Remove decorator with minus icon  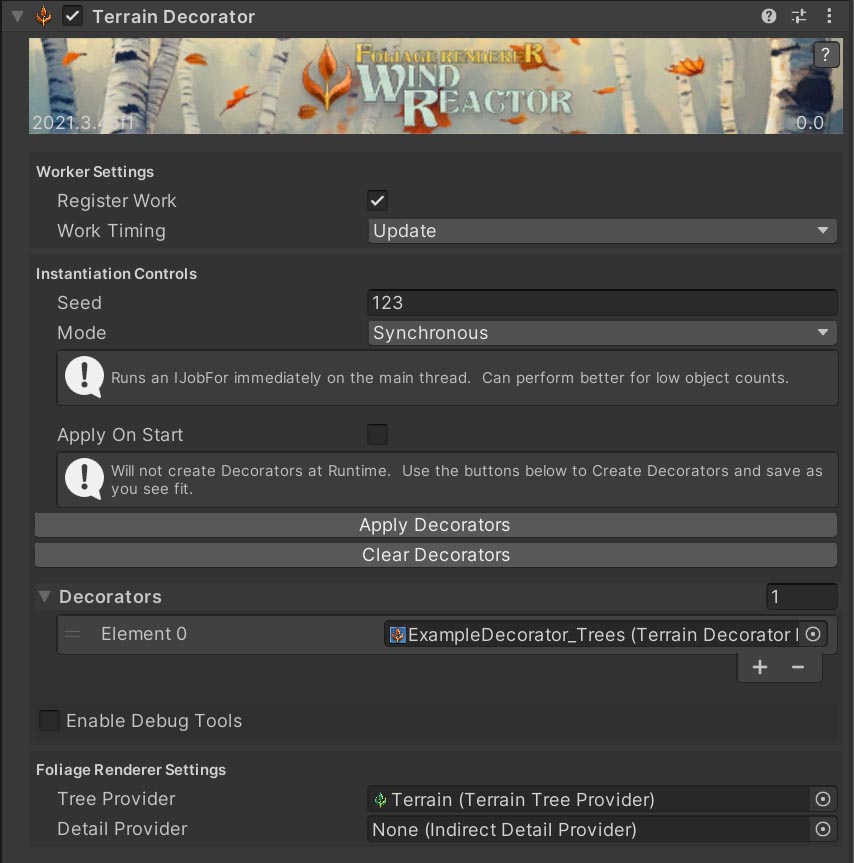pyautogui.click(x=798, y=667)
